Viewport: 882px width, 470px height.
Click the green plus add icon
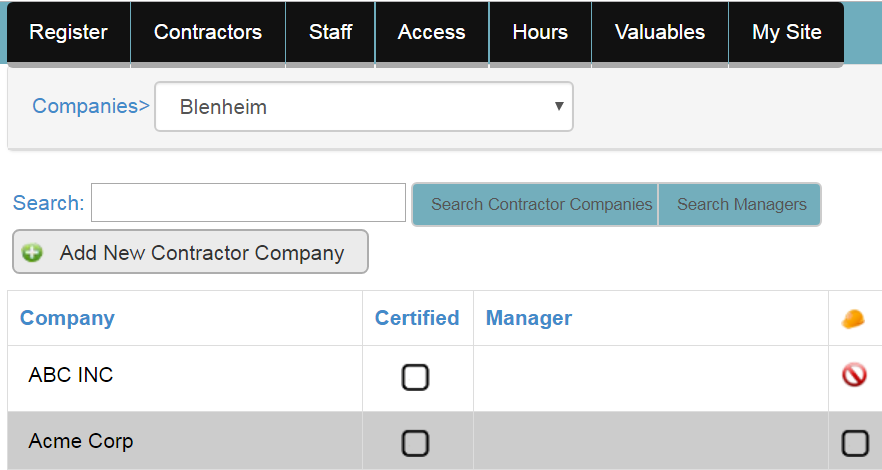coord(33,253)
